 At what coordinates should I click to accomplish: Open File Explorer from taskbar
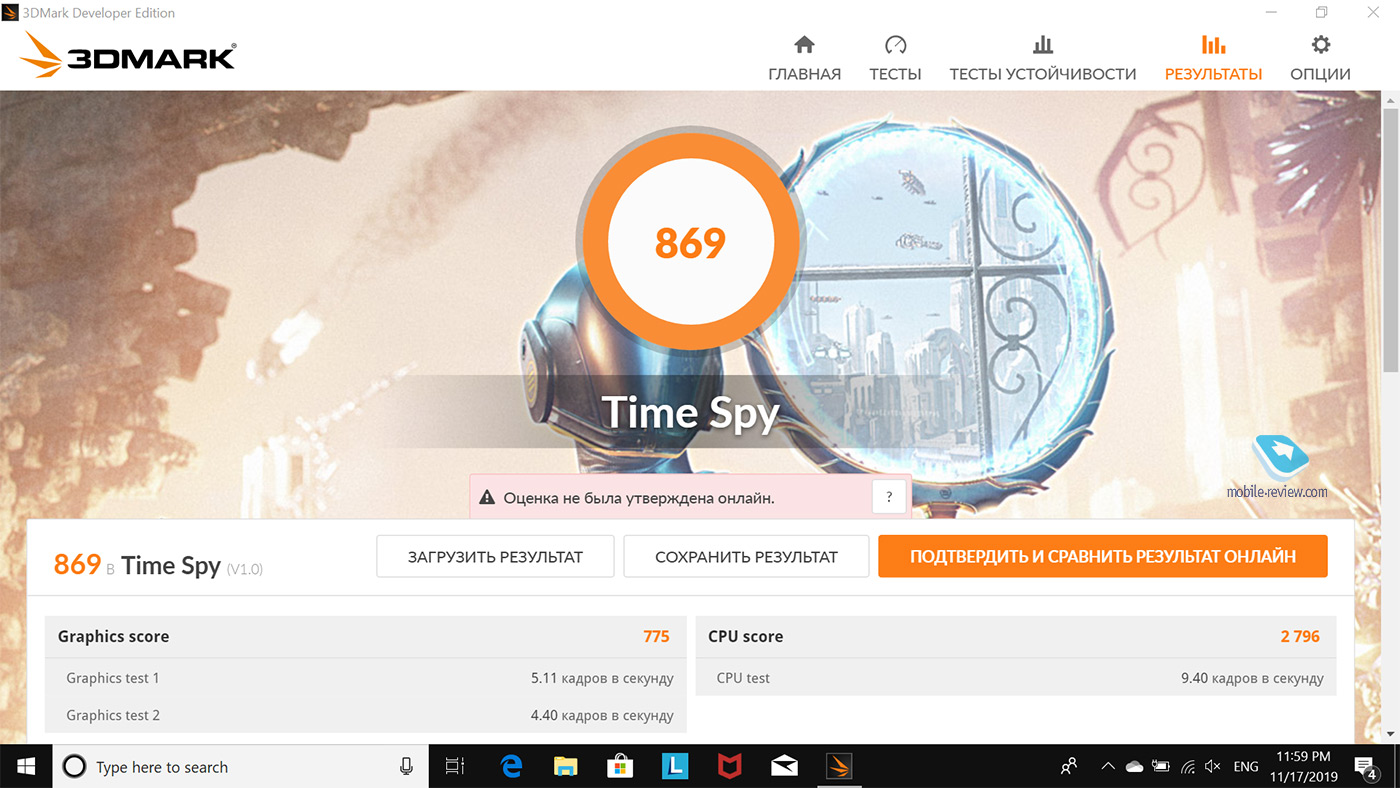click(566, 767)
